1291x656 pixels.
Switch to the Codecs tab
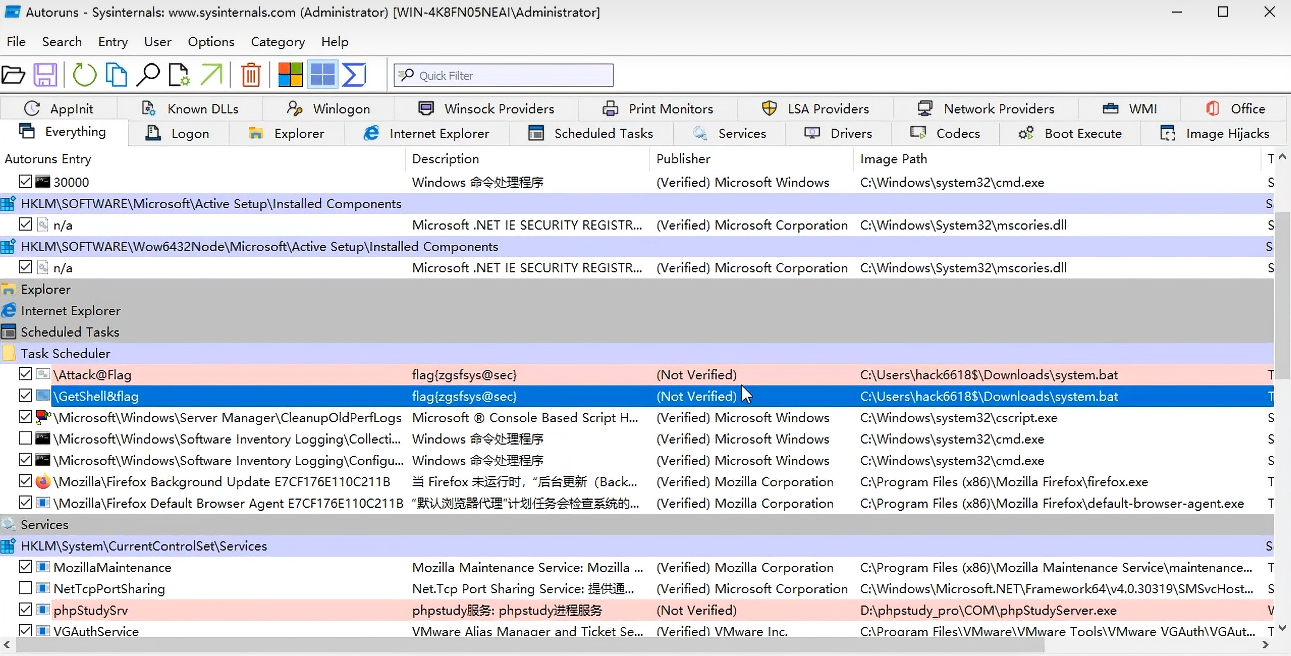(x=945, y=133)
